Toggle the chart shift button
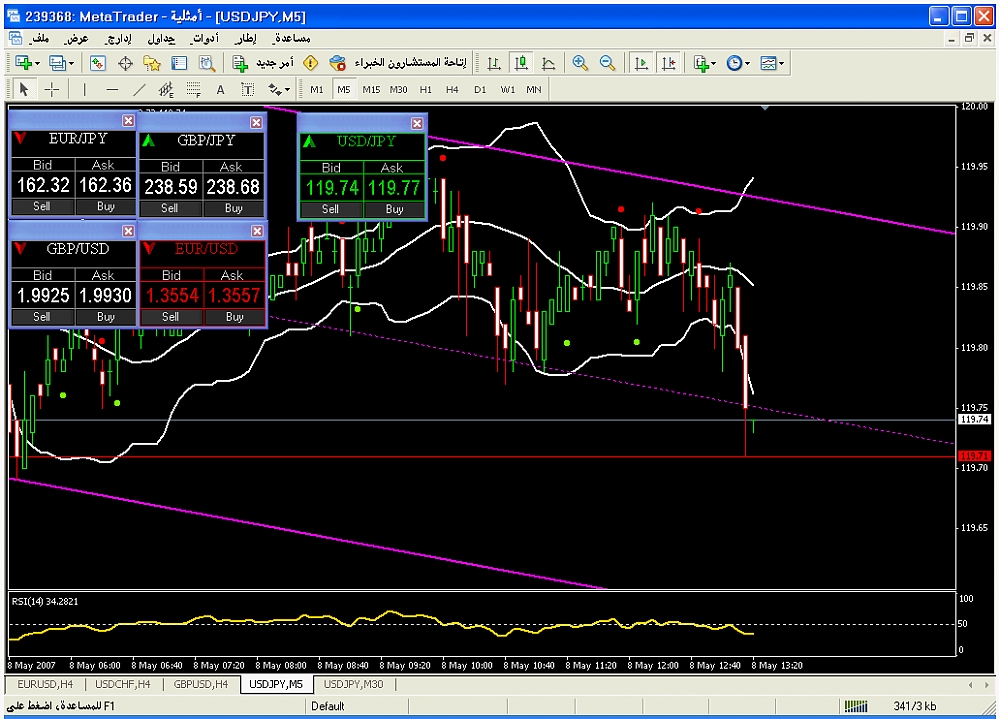1000x719 pixels. [668, 63]
